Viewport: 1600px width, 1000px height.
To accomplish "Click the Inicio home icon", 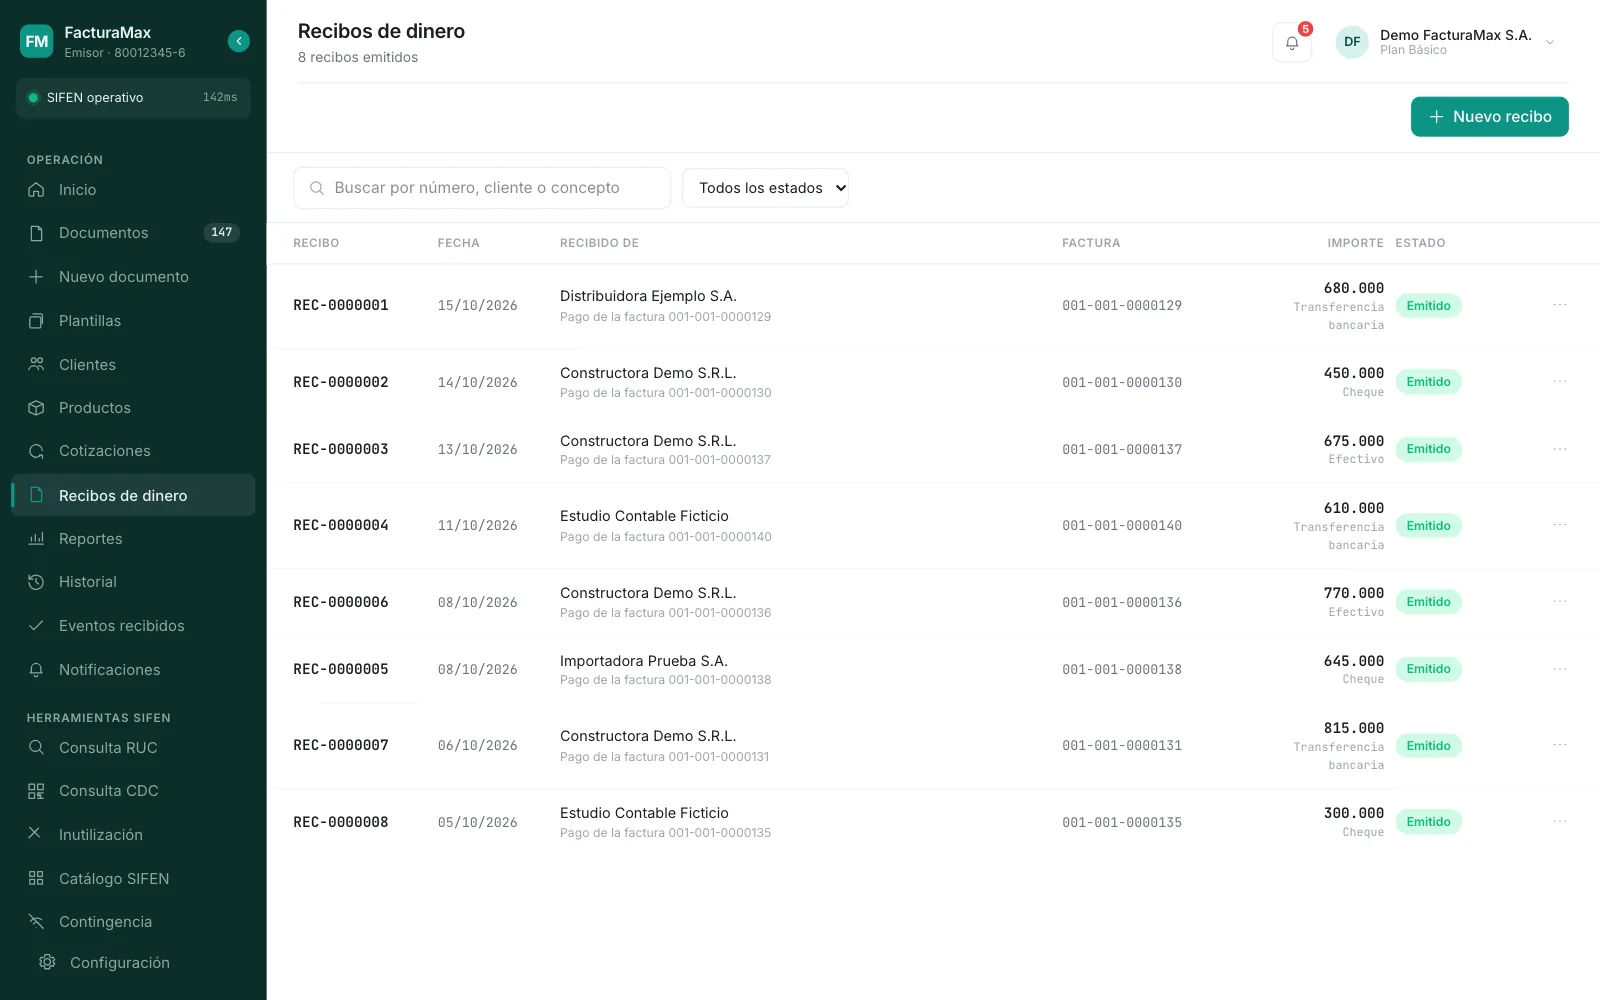I will (x=36, y=190).
